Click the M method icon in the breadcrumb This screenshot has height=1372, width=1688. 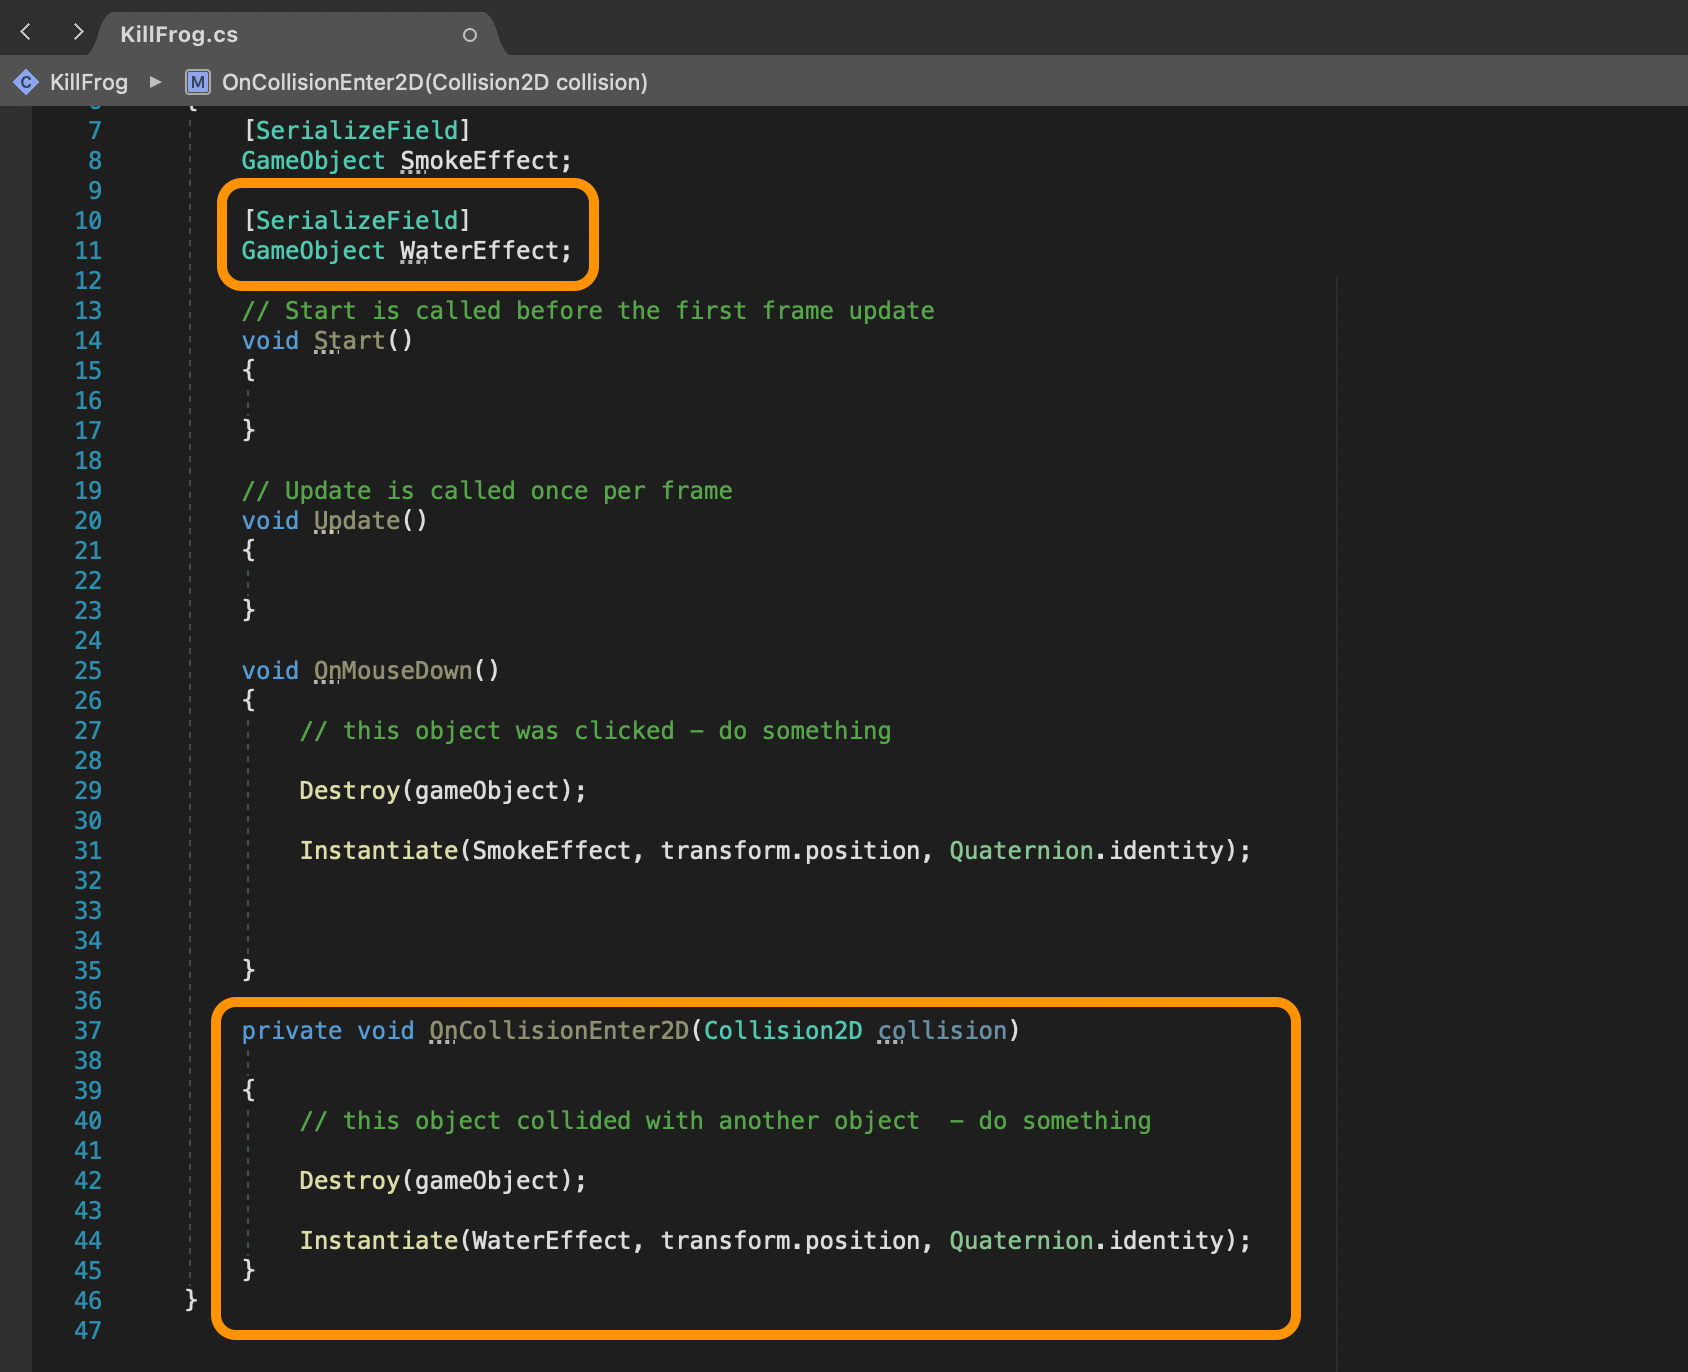tap(197, 82)
